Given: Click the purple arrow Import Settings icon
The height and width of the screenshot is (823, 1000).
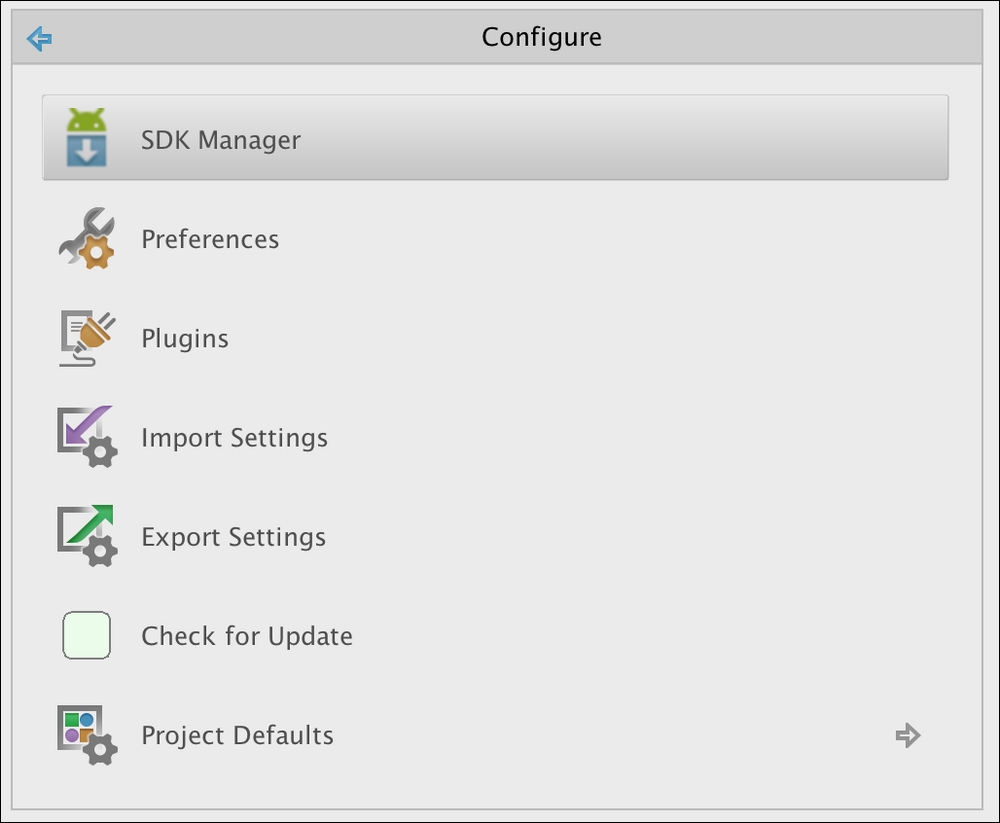Looking at the screenshot, I should (x=87, y=437).
